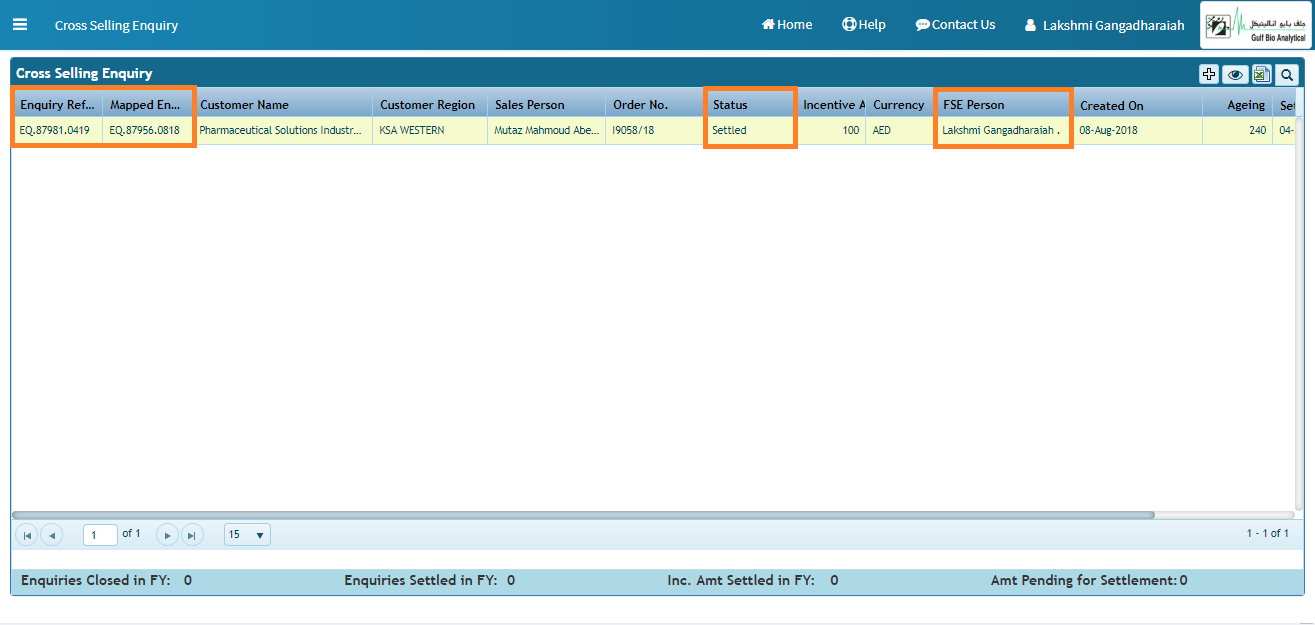Image resolution: width=1315 pixels, height=625 pixels.
Task: Go to the last results page
Action: tap(192, 535)
